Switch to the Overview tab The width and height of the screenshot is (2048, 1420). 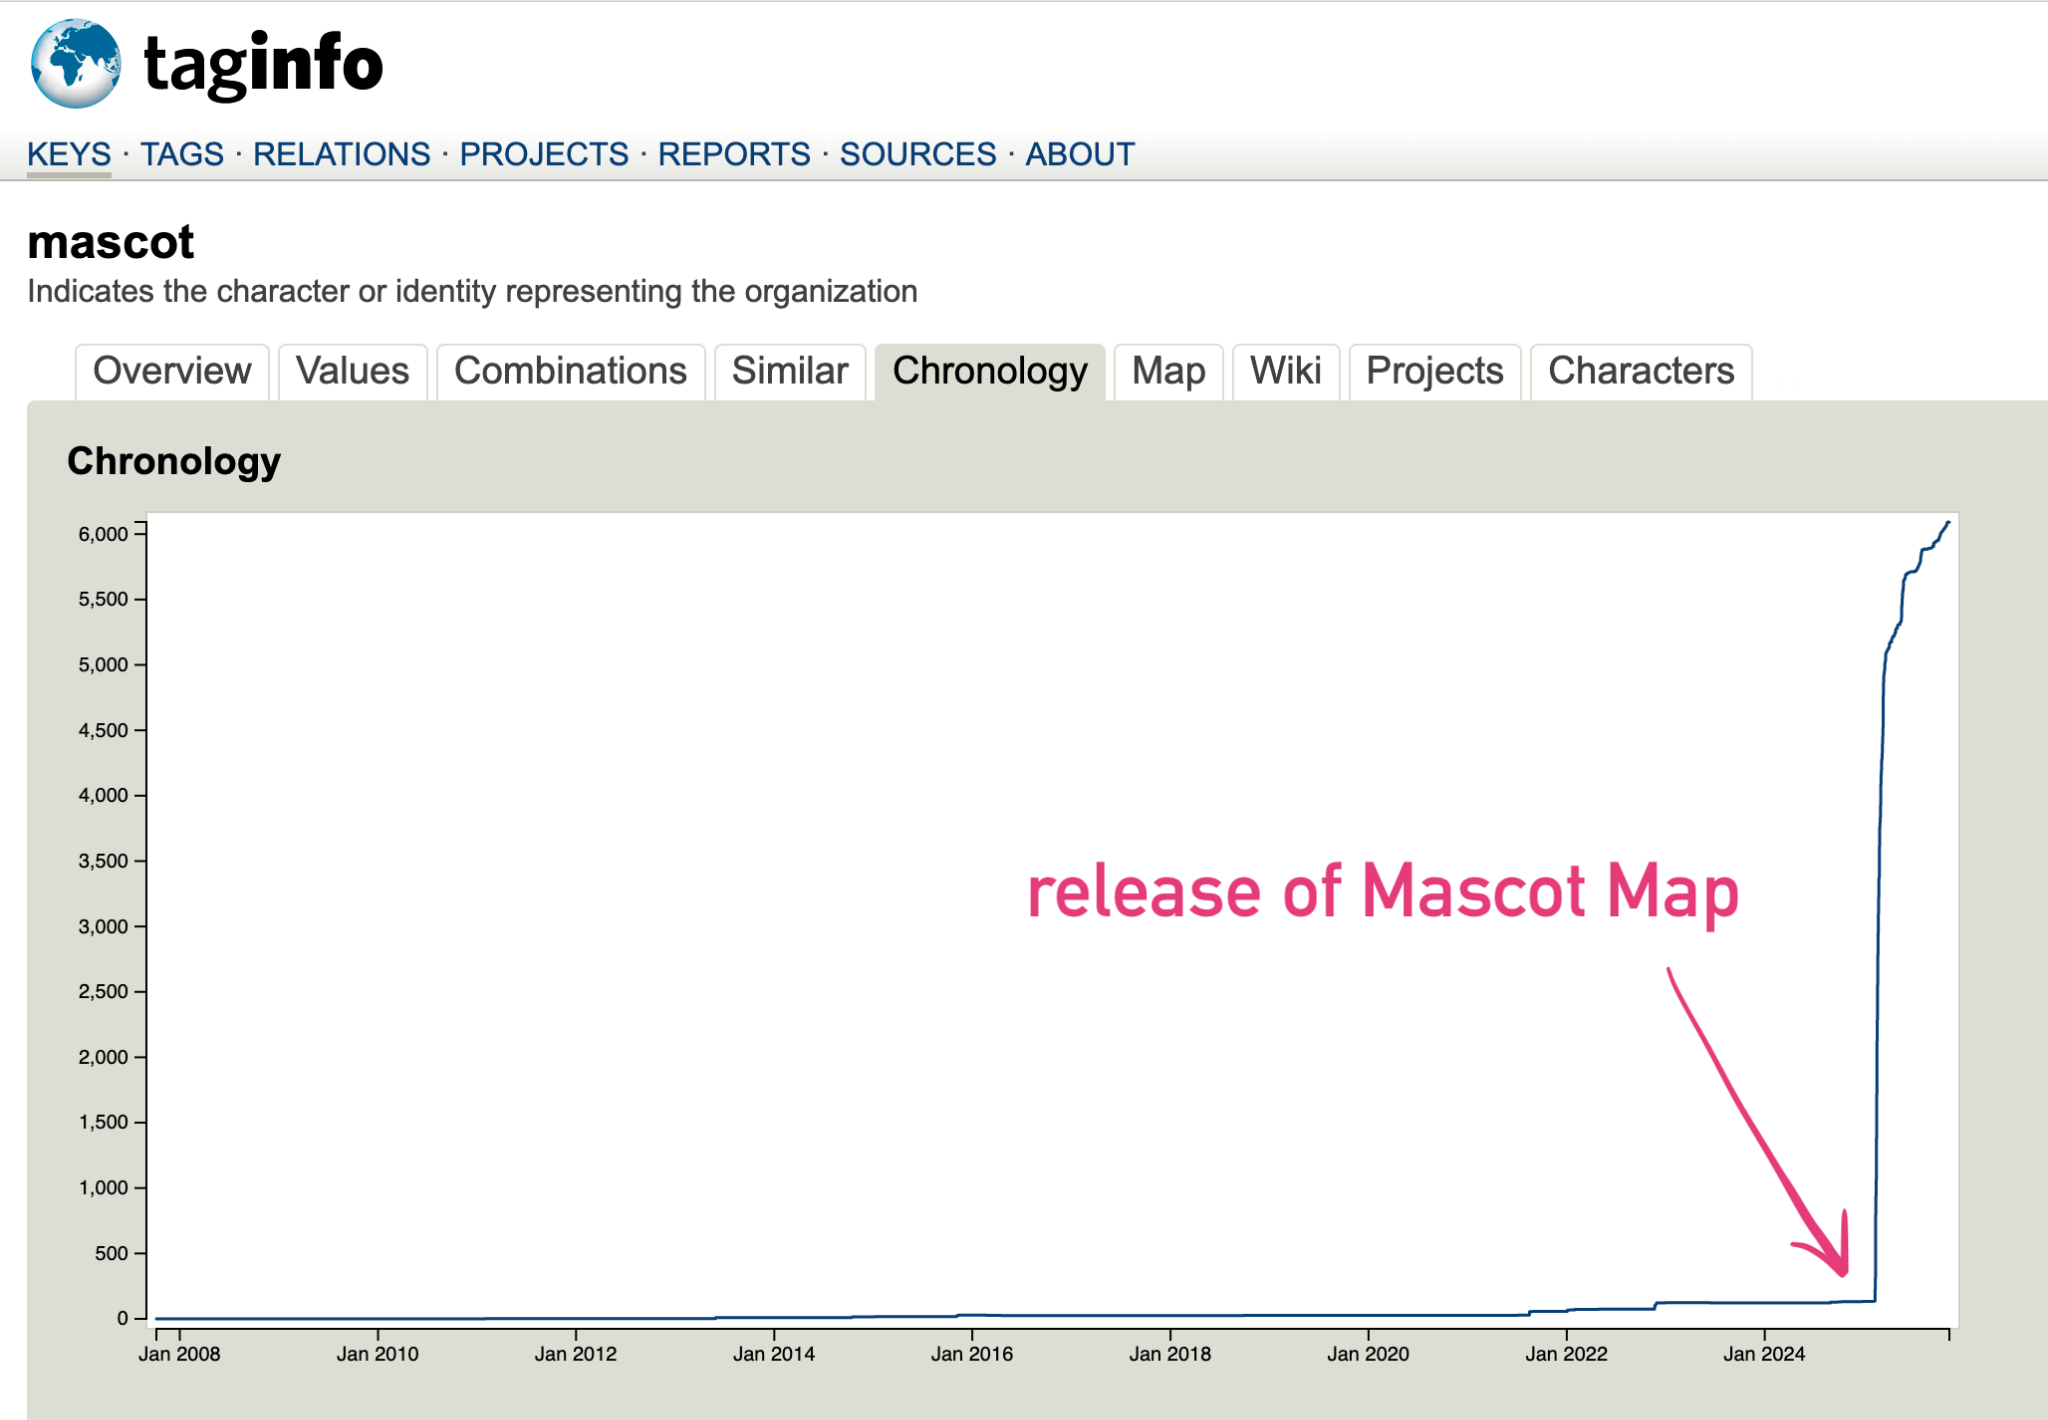tap(171, 370)
